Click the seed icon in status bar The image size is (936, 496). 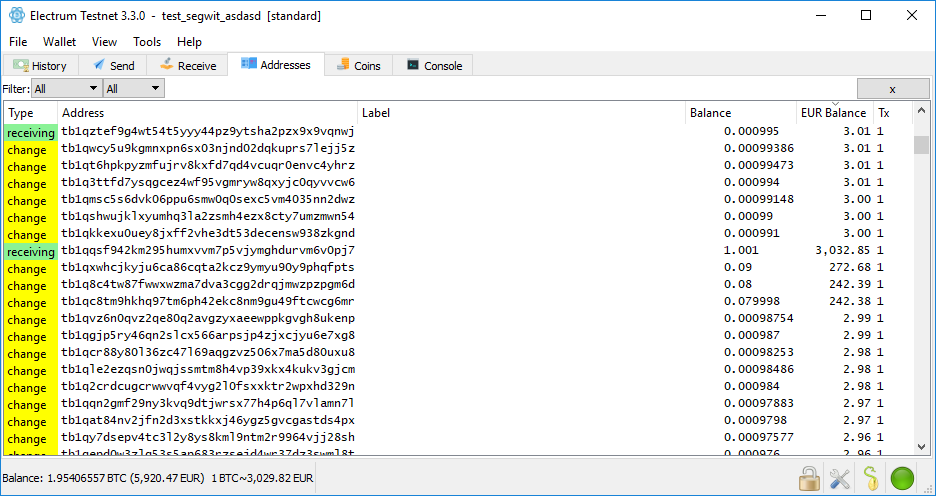[x=871, y=477]
